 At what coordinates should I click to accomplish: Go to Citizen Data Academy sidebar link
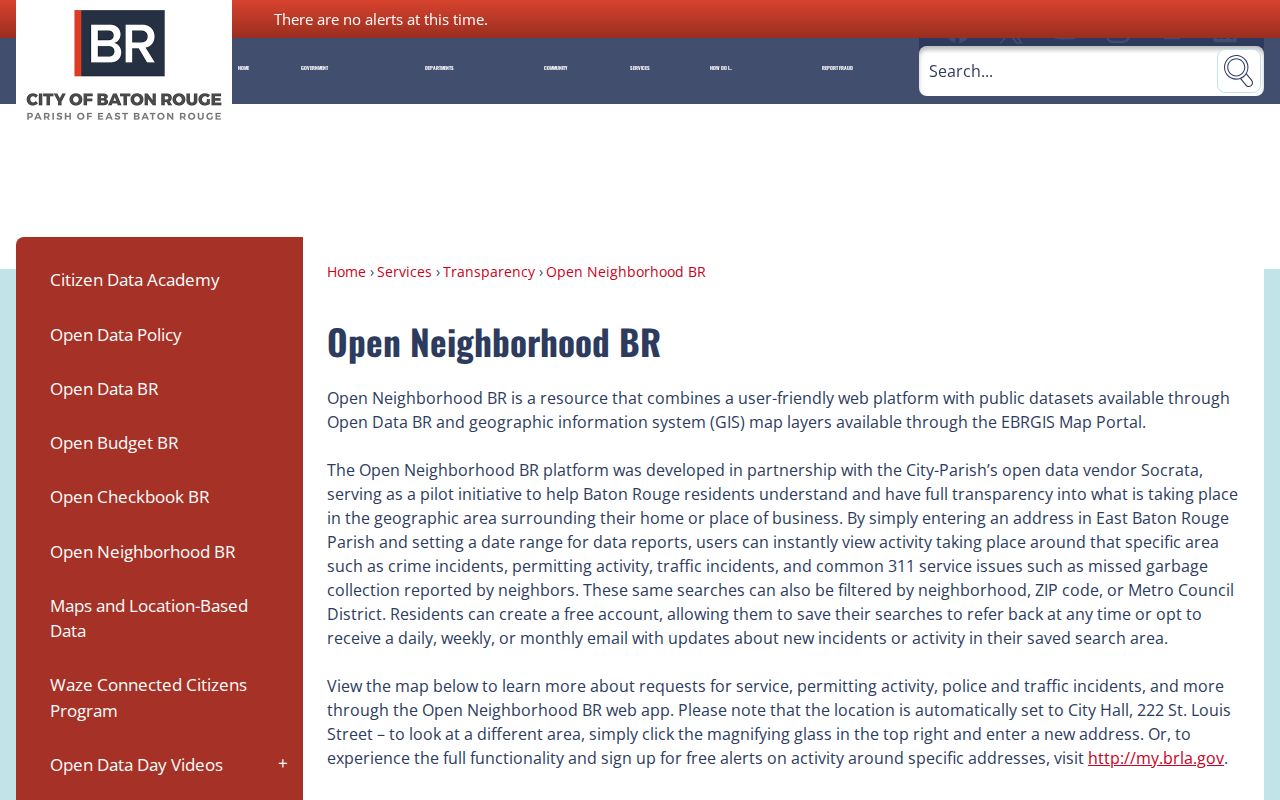coord(134,280)
